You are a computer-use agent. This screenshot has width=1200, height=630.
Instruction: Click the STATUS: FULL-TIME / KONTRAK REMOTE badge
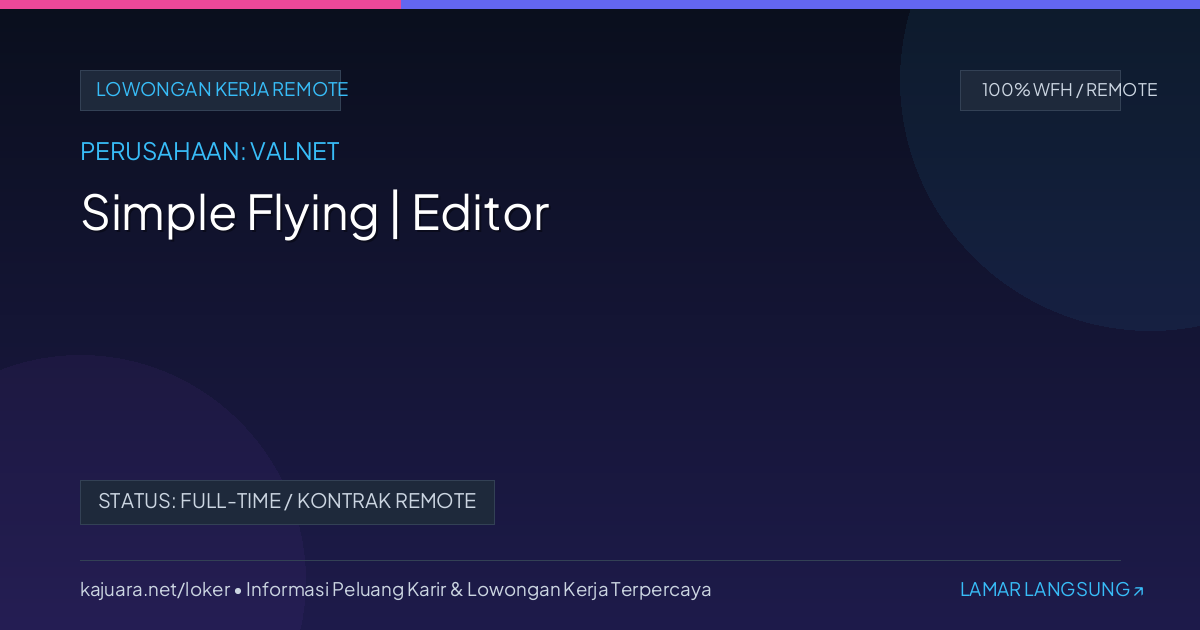coord(287,502)
